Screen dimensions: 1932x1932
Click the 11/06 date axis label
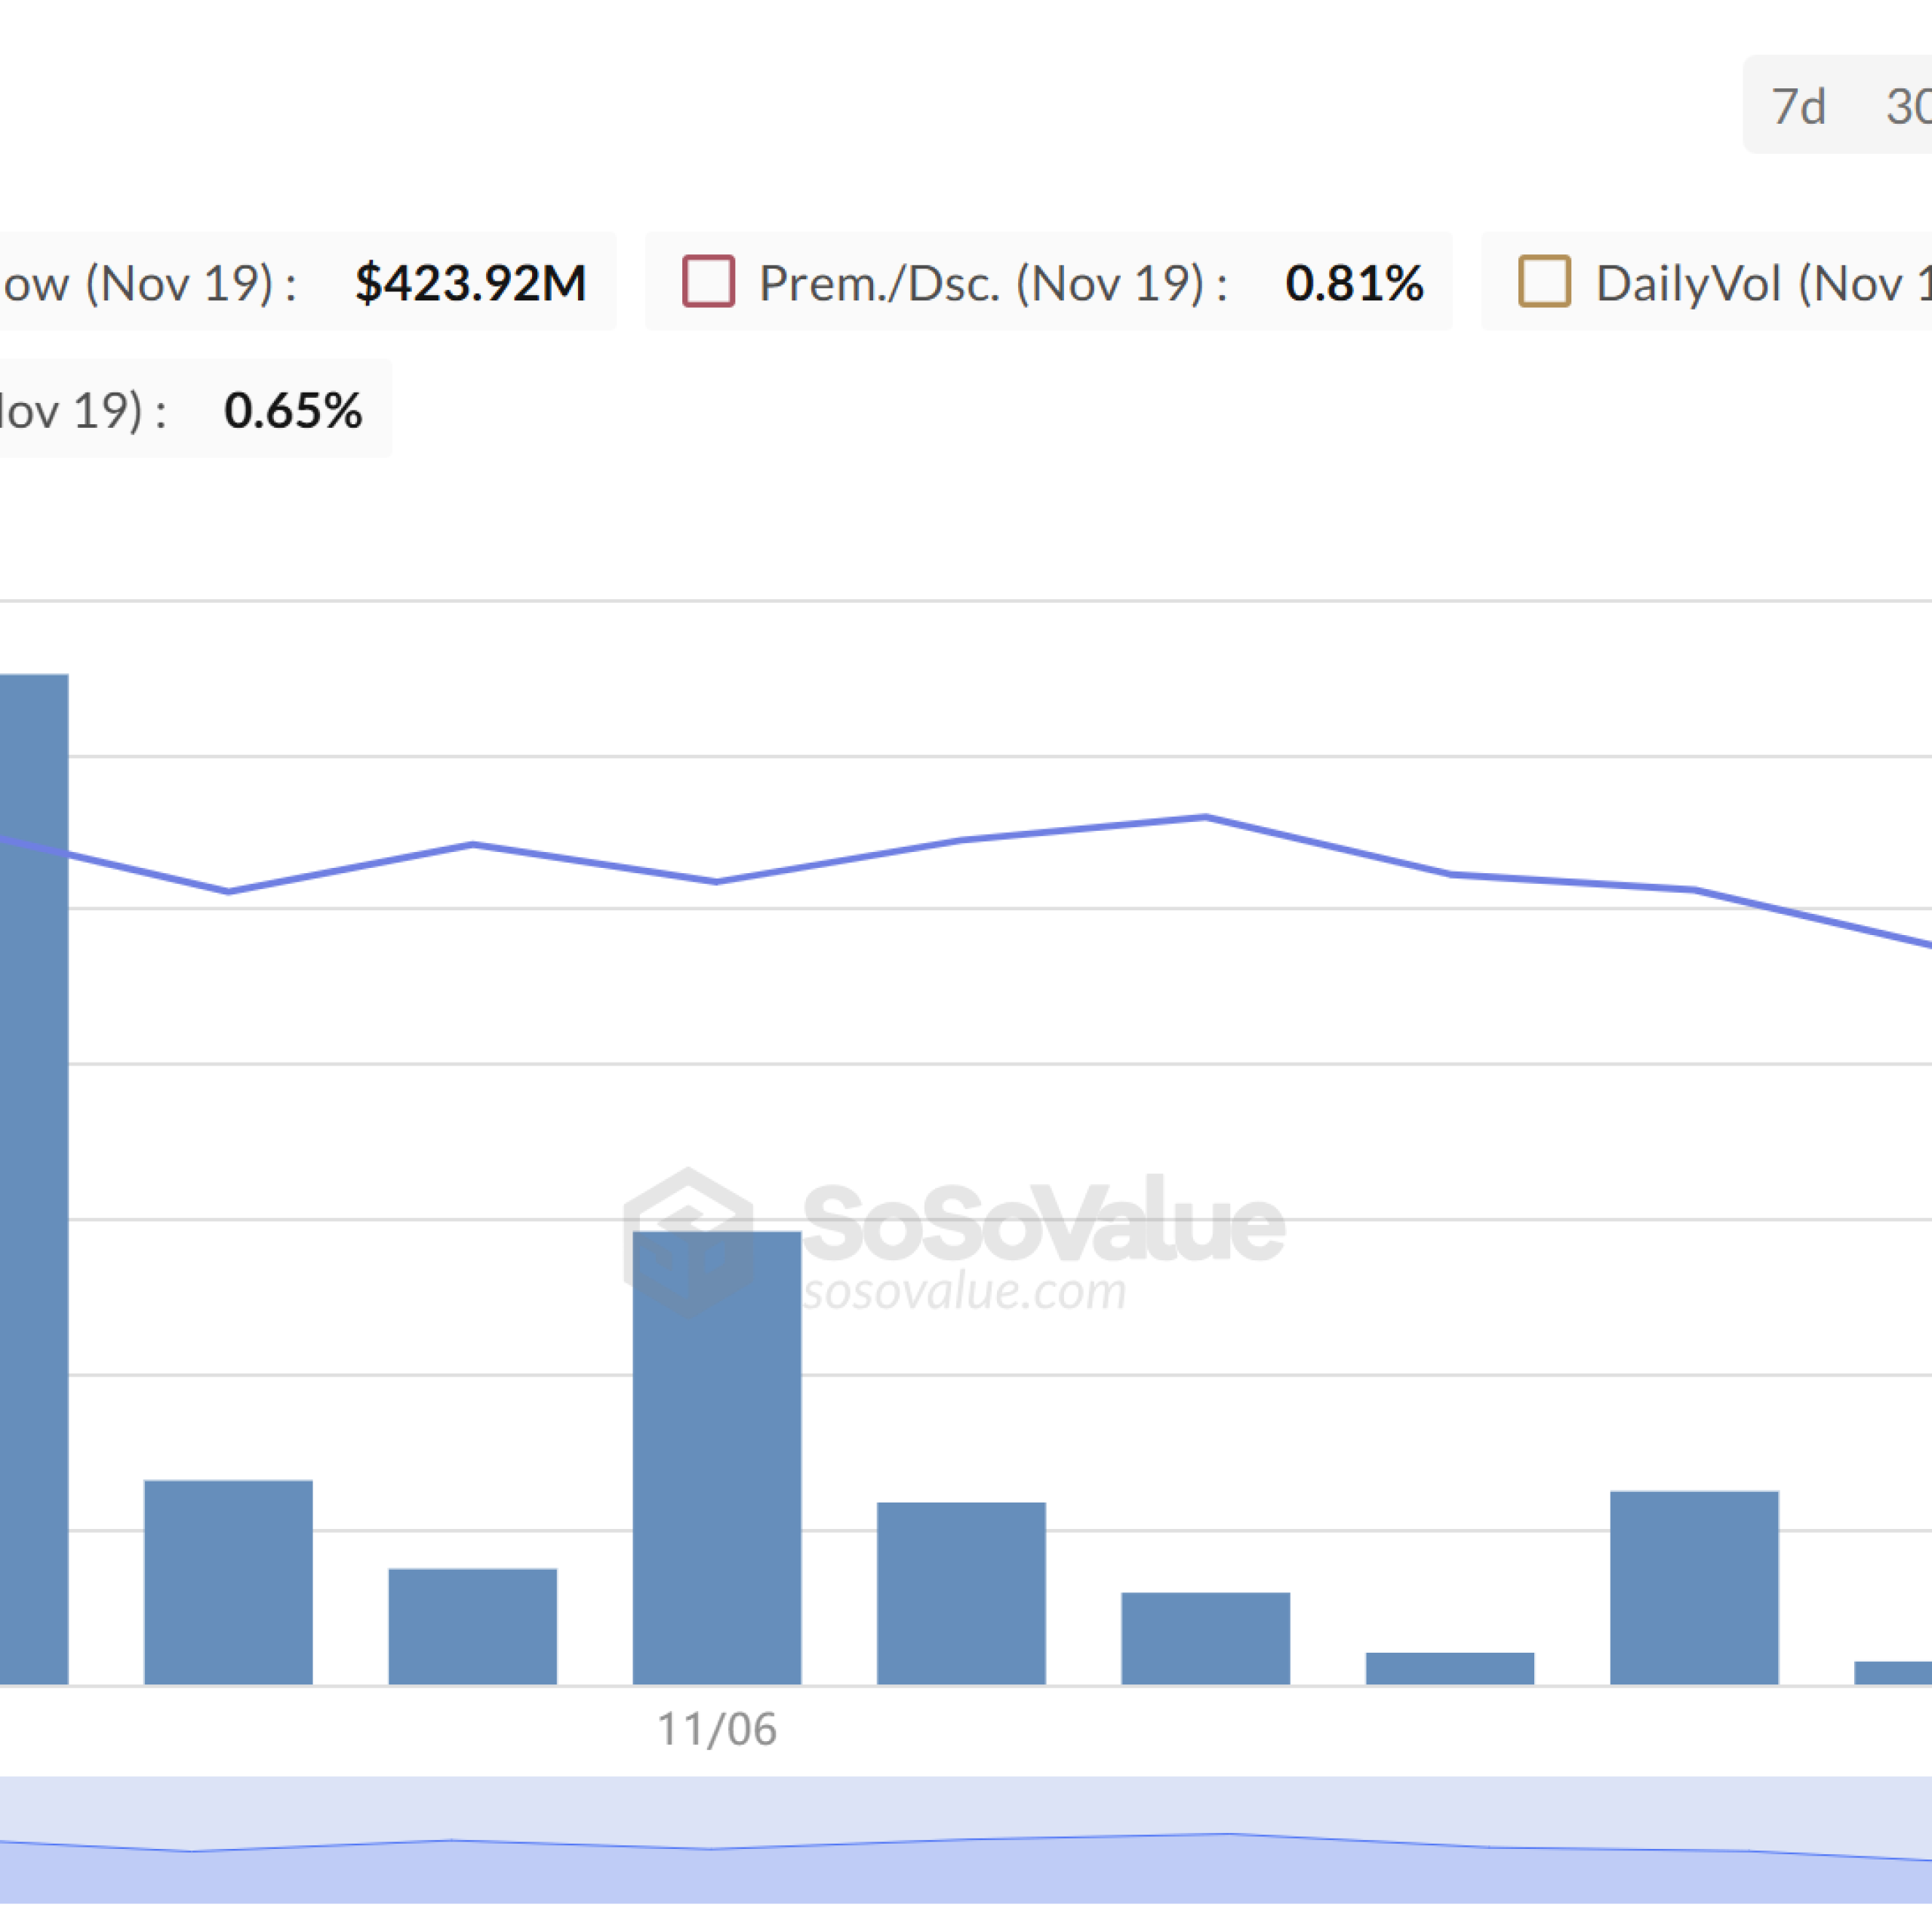[x=717, y=1729]
